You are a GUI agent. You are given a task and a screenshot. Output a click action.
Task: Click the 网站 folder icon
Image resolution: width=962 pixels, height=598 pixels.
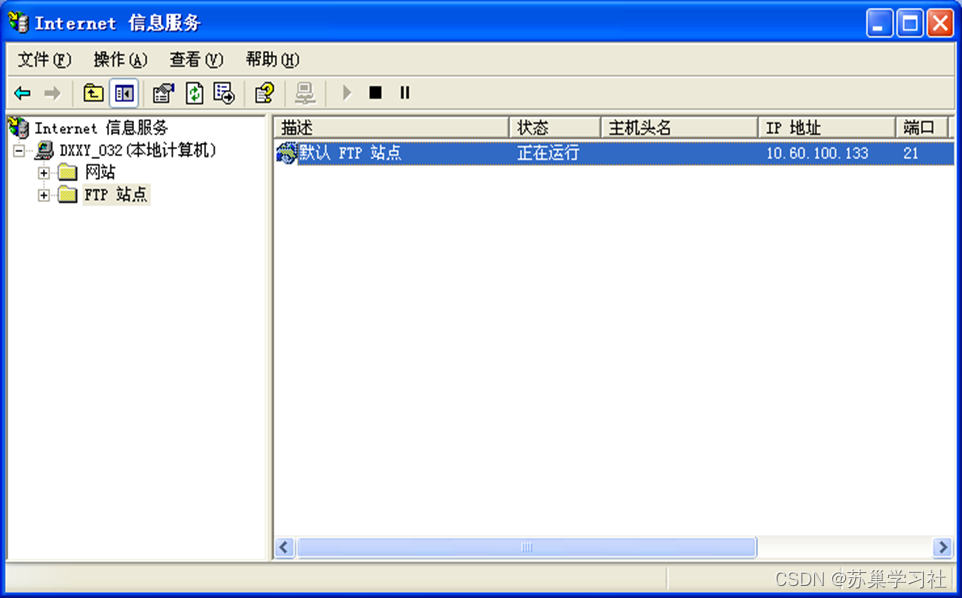click(67, 172)
